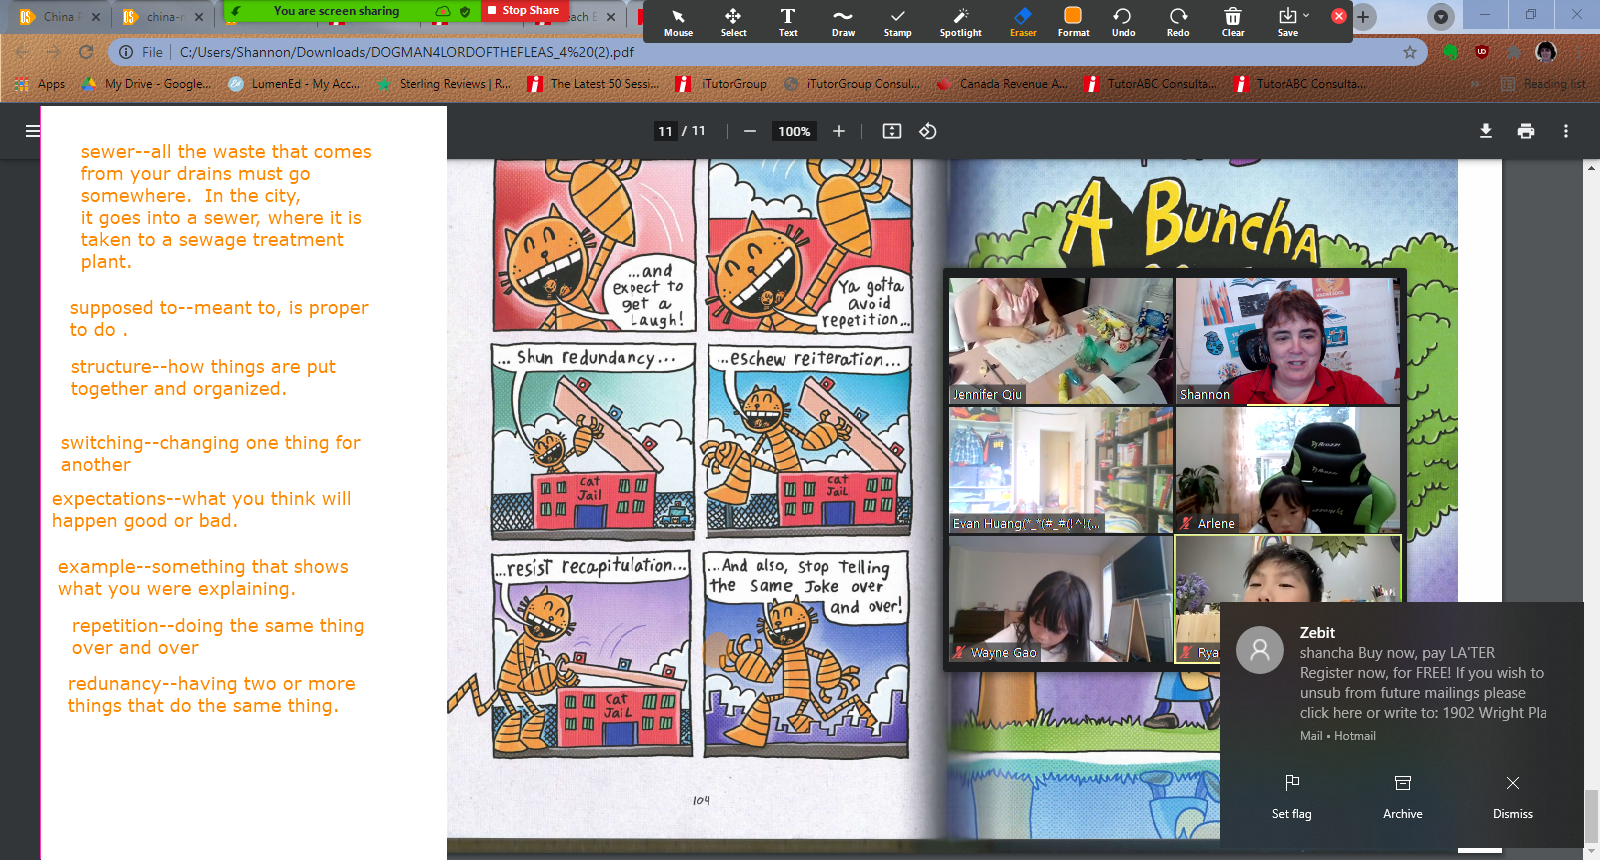Dismiss the Zebit mail notification
This screenshot has height=860, width=1600.
click(x=1513, y=796)
